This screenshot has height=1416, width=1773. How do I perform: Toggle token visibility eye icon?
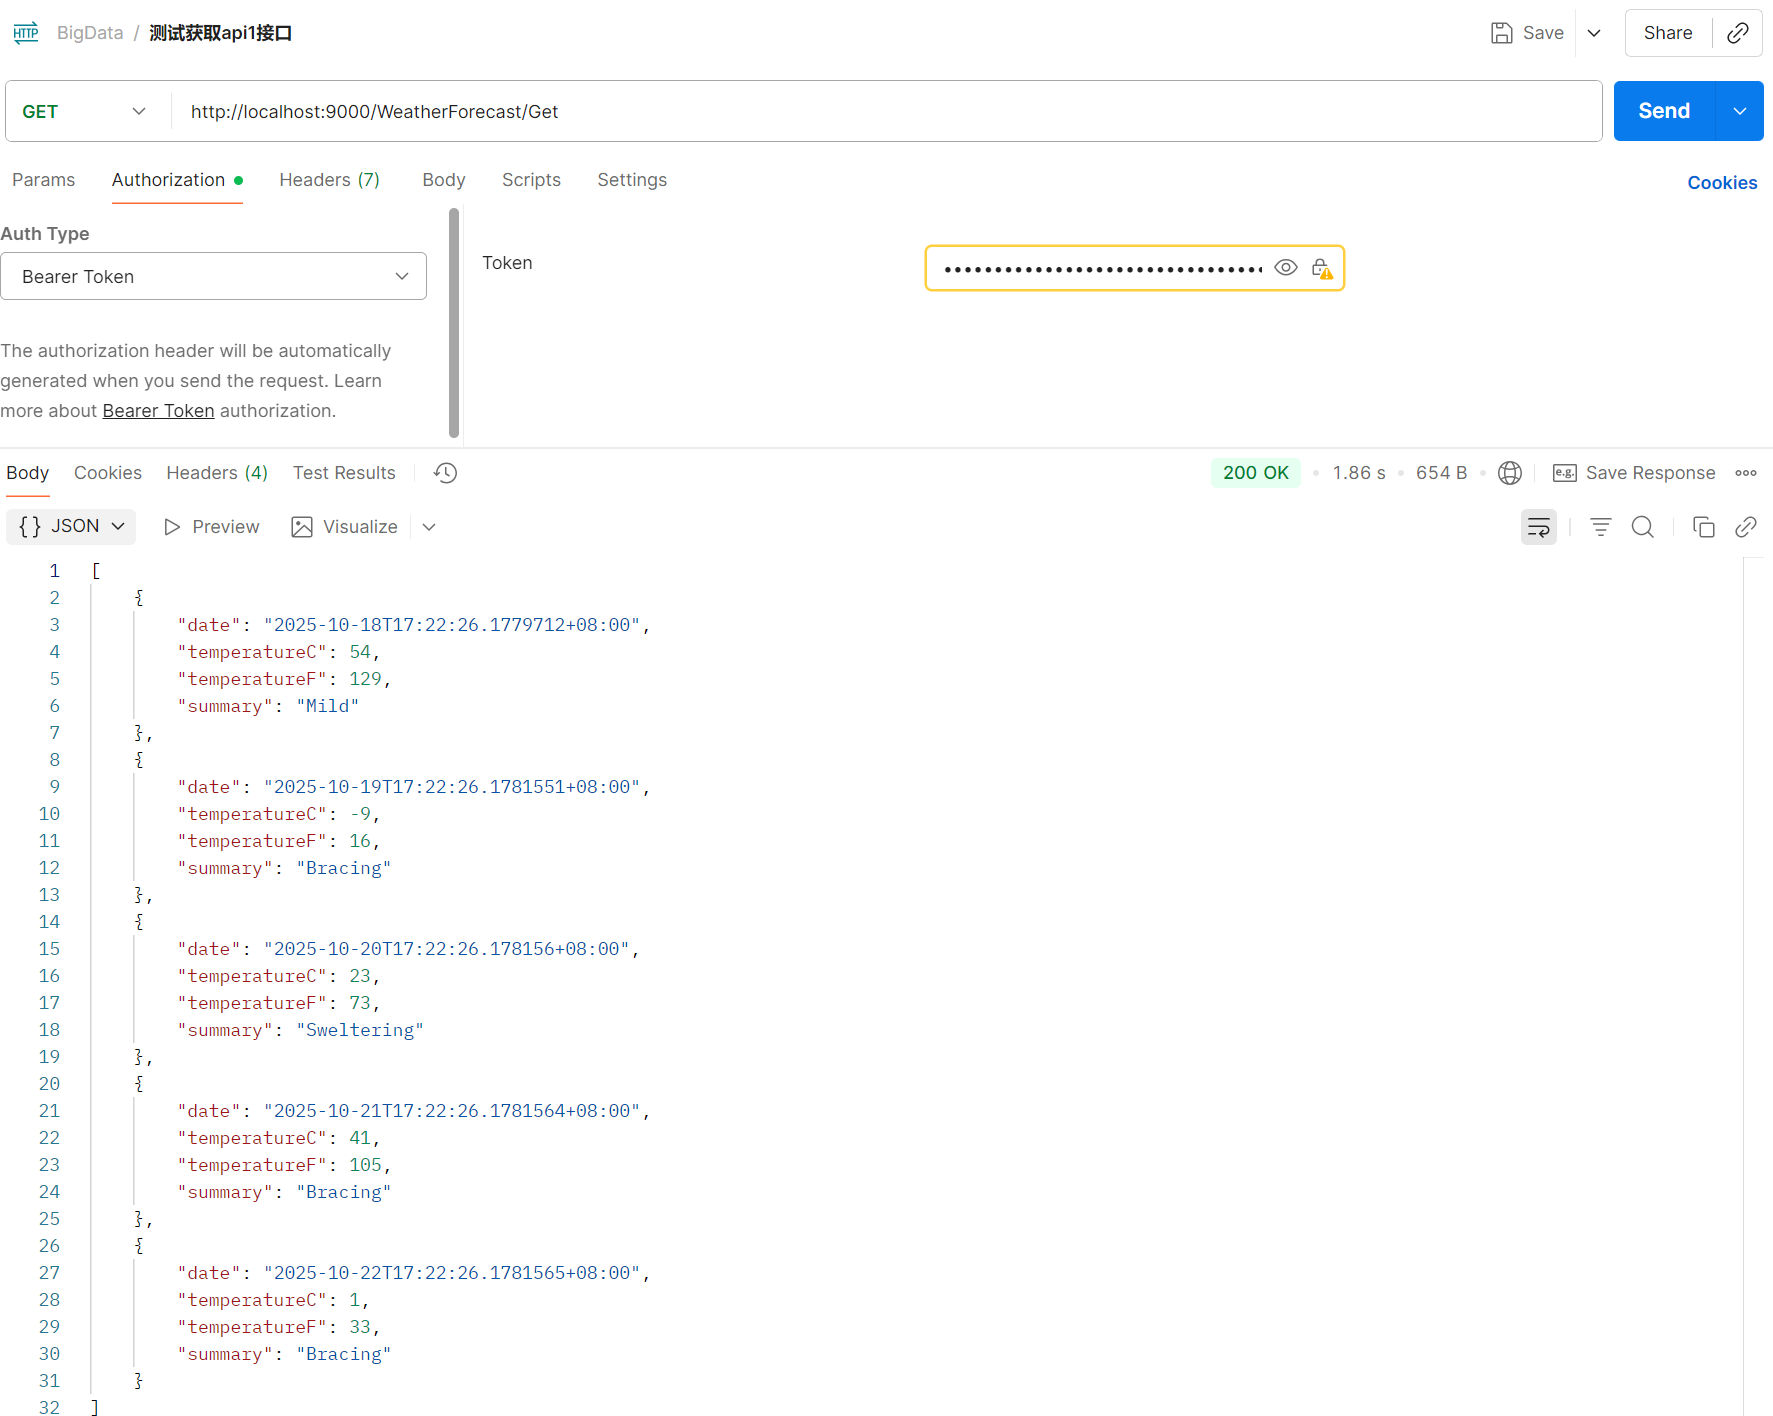(x=1286, y=268)
